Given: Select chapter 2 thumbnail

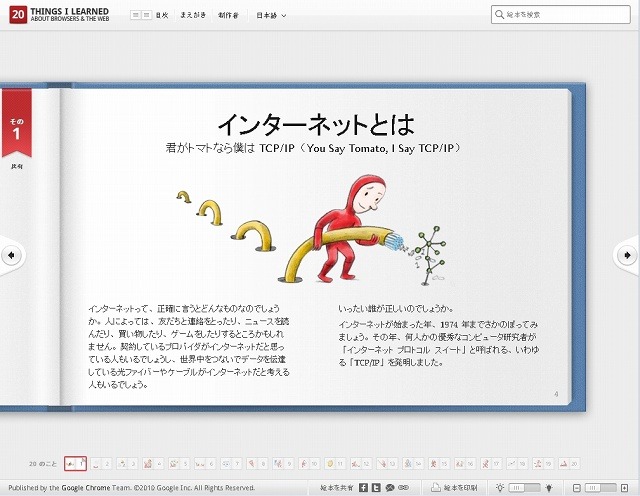Looking at the screenshot, I should click(101, 464).
